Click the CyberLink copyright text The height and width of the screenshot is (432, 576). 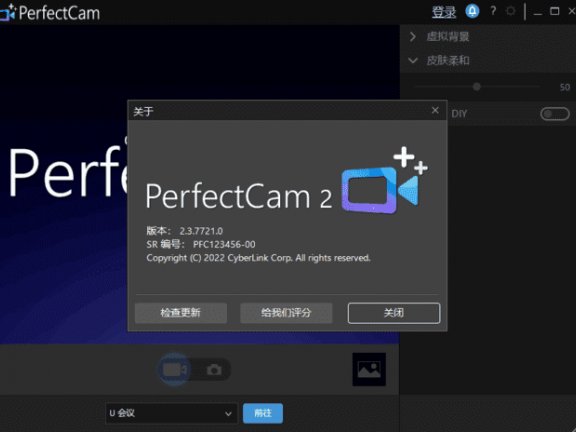[x=258, y=258]
